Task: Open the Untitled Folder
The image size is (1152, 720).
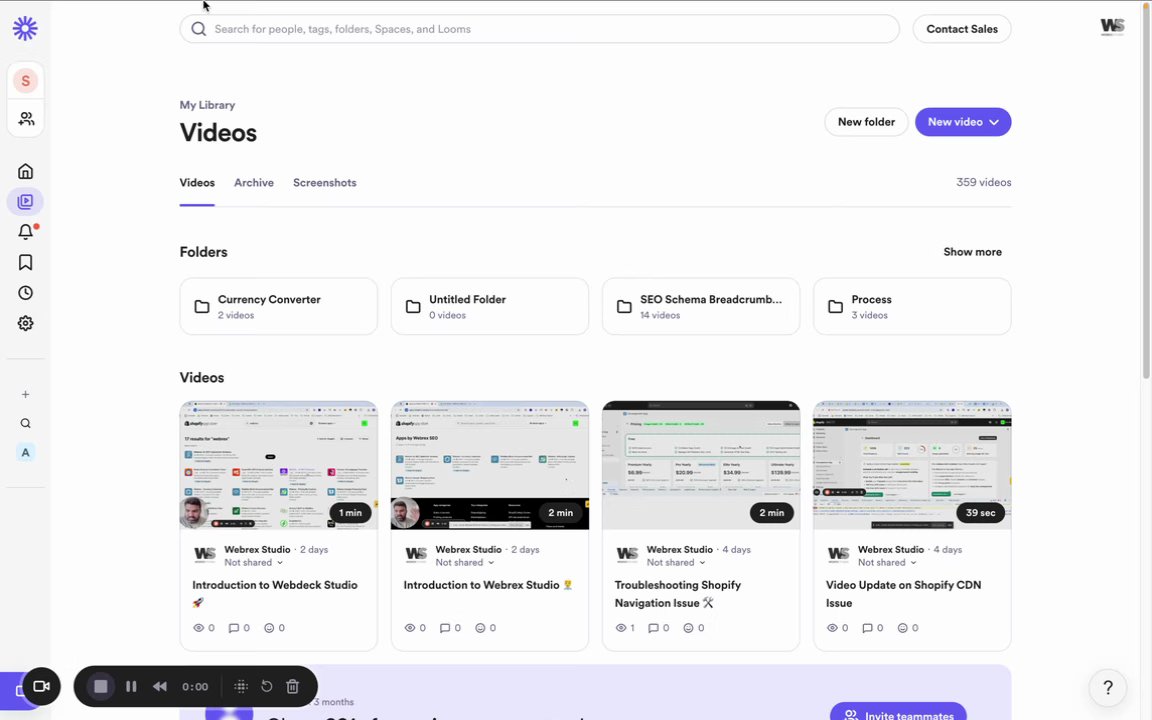Action: [490, 306]
